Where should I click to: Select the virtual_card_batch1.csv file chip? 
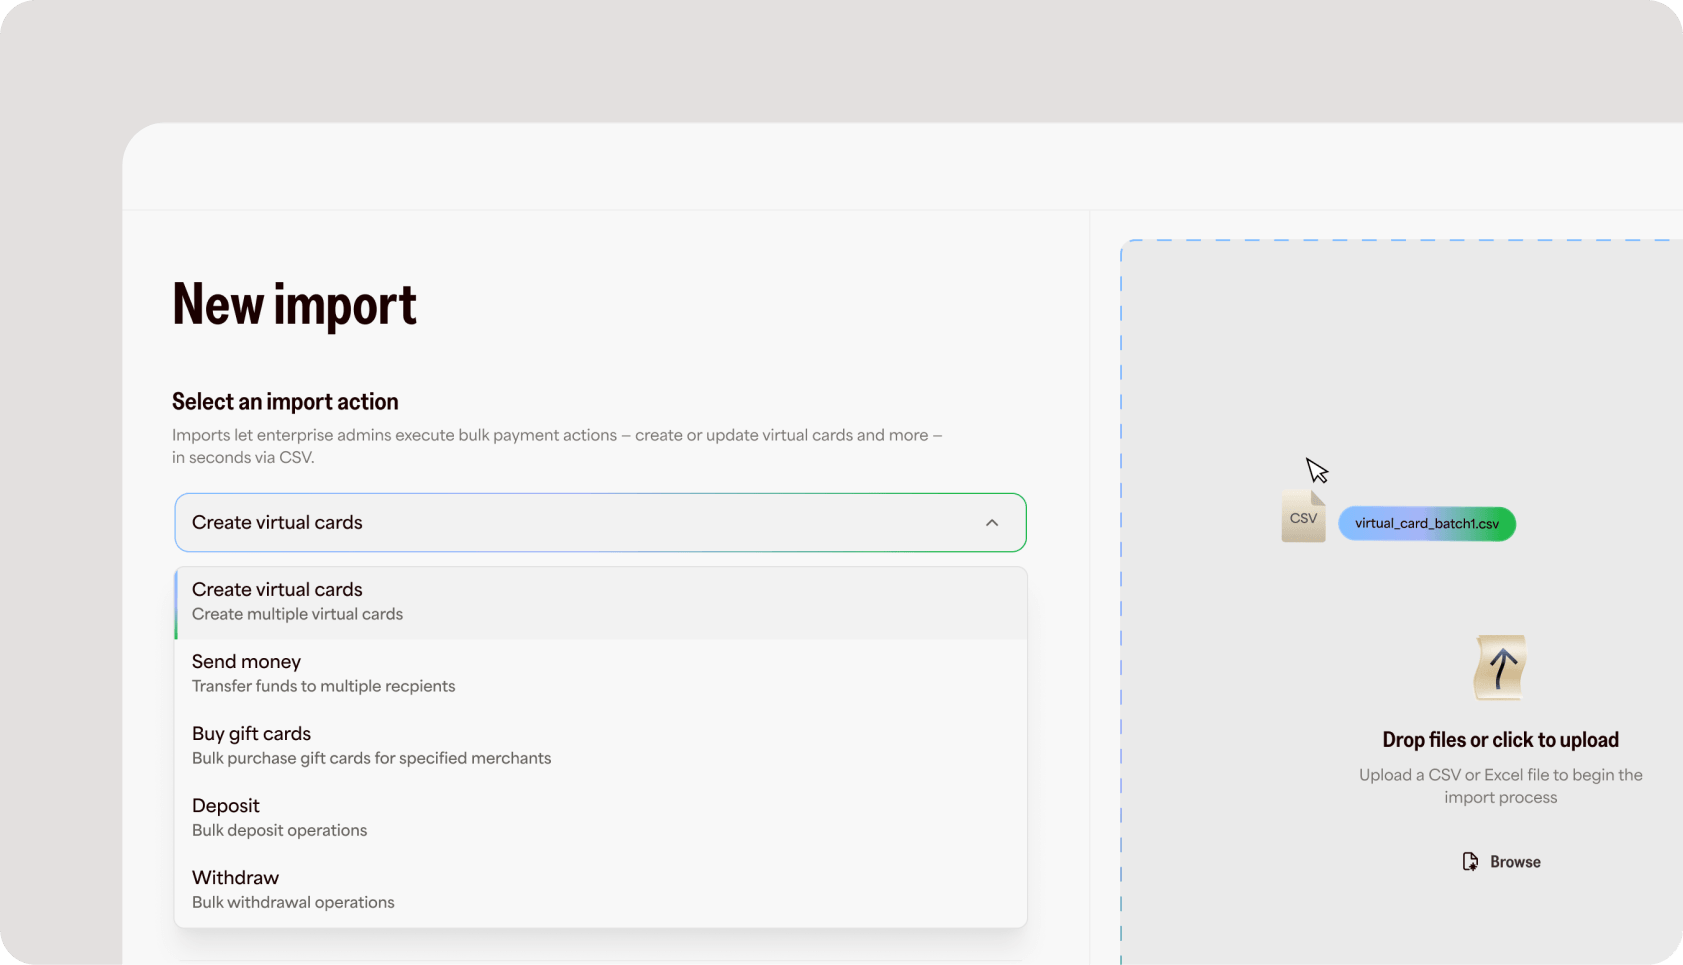point(1427,524)
